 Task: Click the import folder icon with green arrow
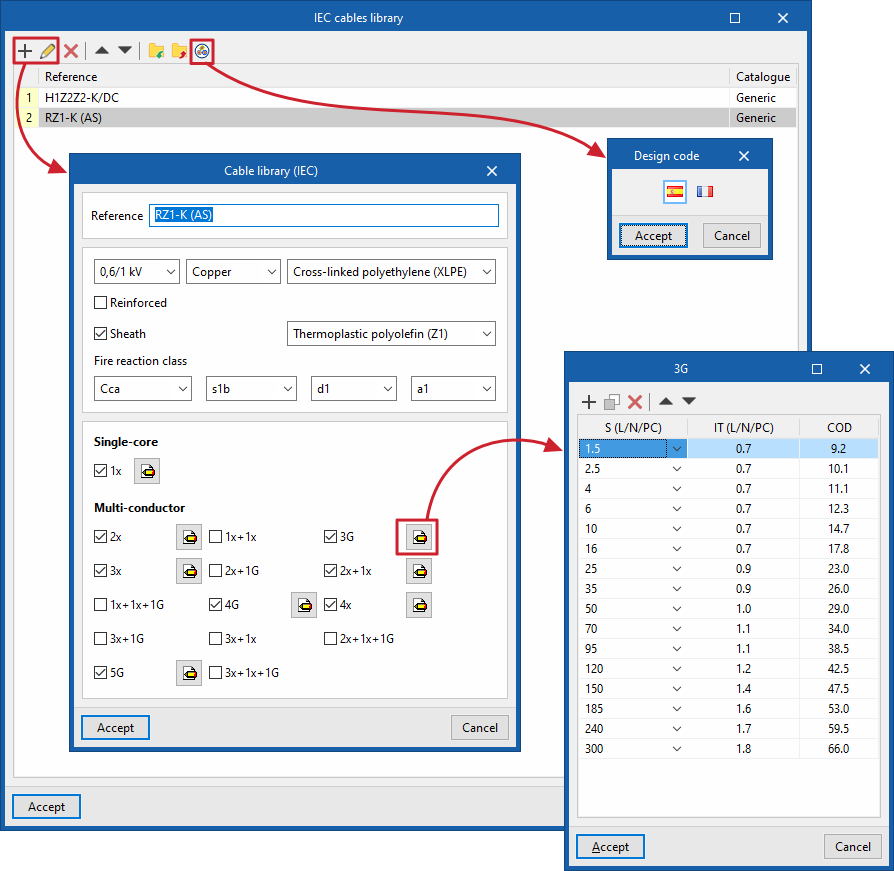click(156, 51)
